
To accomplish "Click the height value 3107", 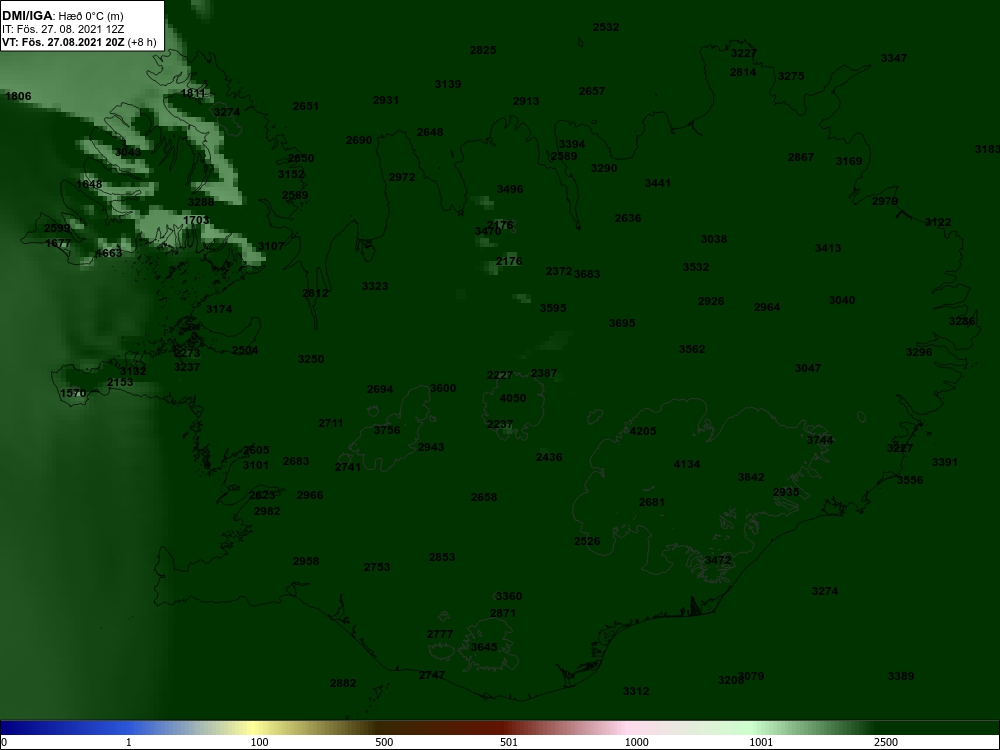I will (270, 246).
